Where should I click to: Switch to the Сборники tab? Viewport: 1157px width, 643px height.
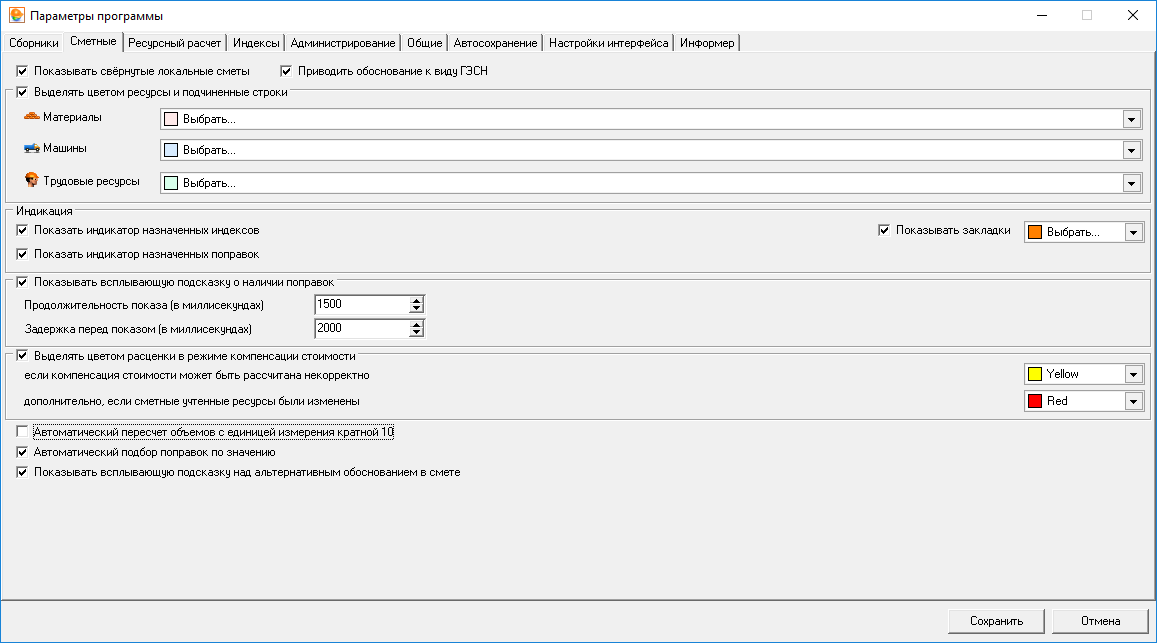33,43
